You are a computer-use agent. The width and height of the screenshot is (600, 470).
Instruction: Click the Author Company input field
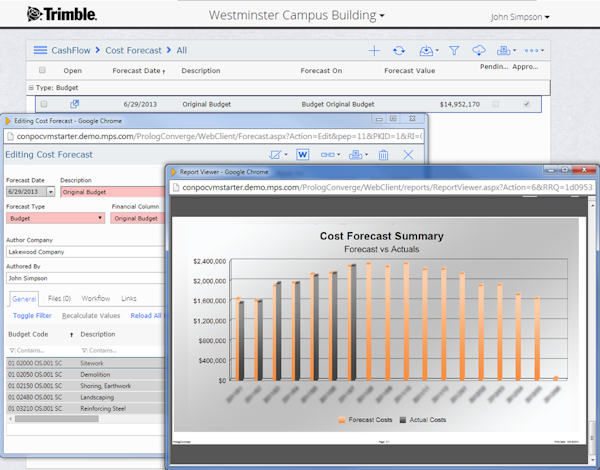tap(85, 252)
